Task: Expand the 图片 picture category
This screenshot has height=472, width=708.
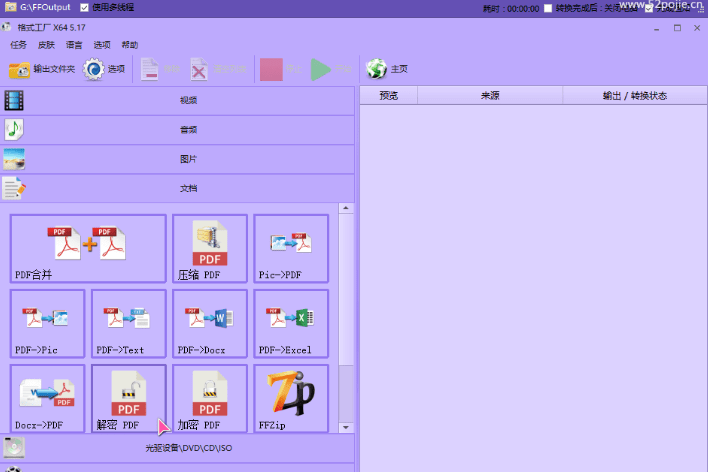Action: click(178, 159)
